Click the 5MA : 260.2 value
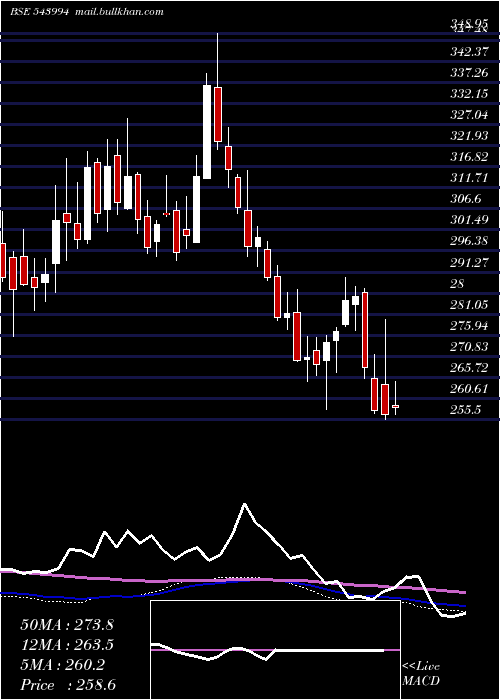 tap(63, 665)
